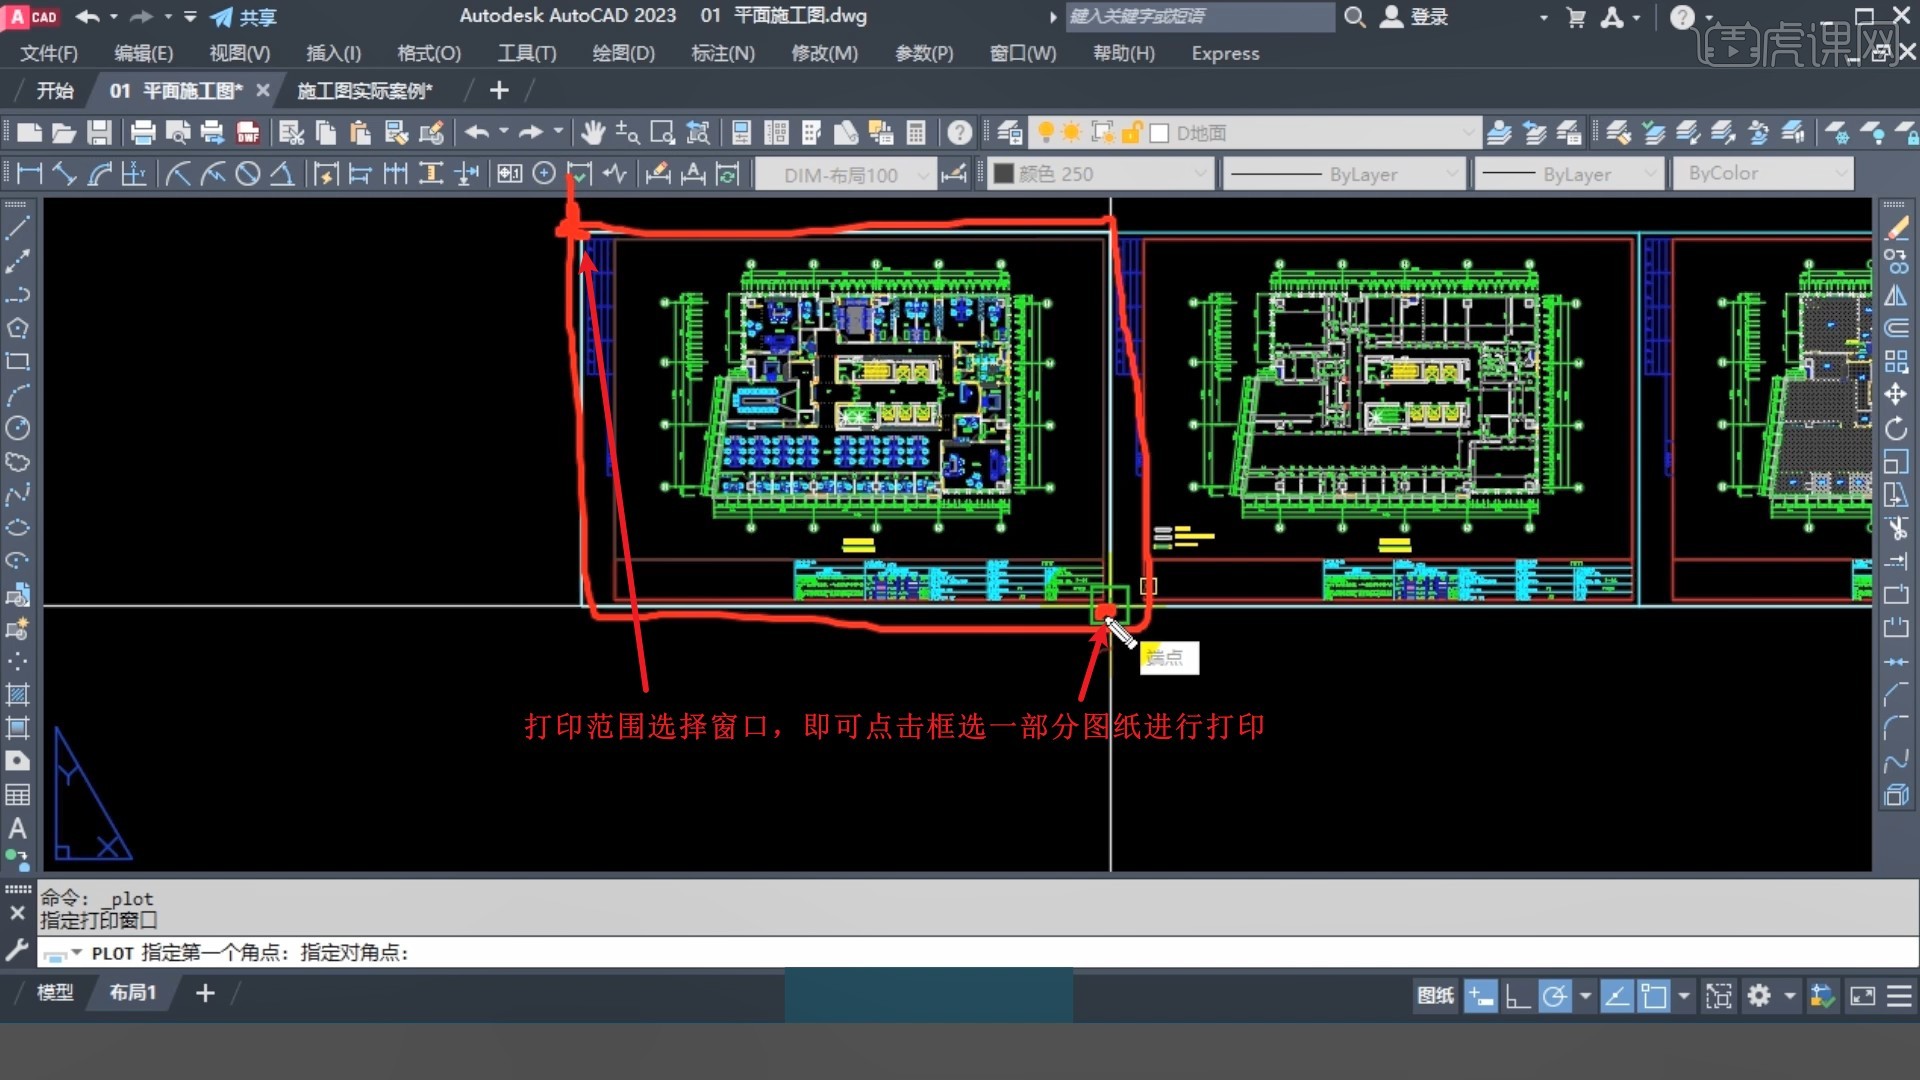Viewport: 1920px width, 1080px height.
Task: Open the 文件(F) menu
Action: click(49, 53)
